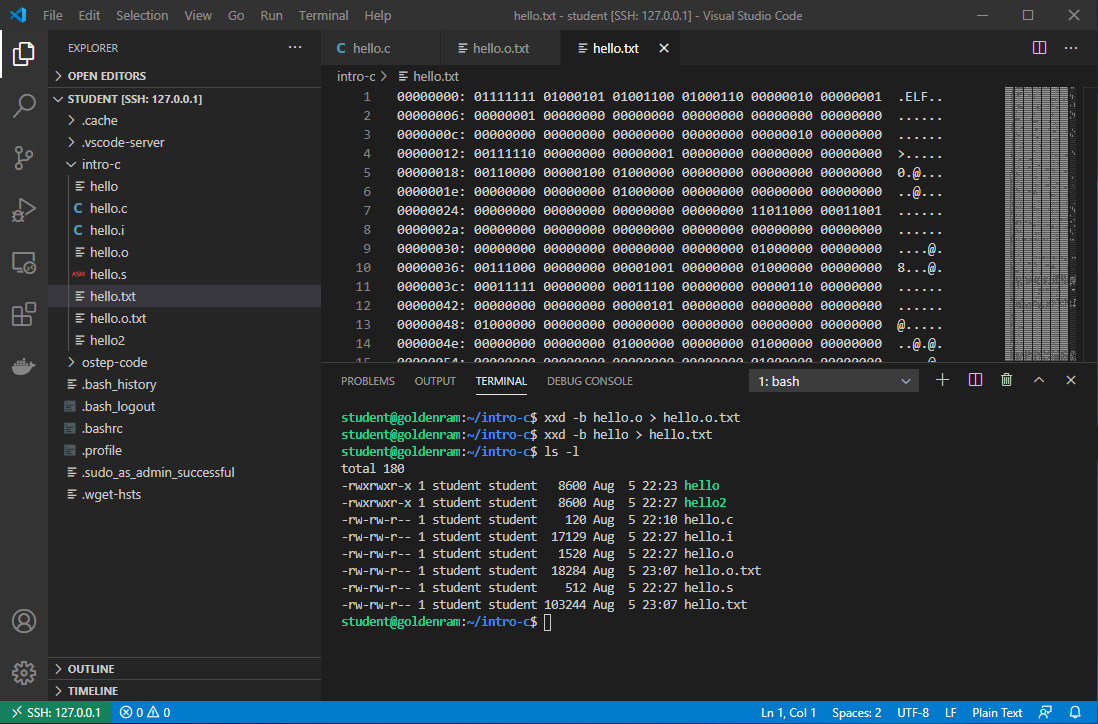Click line number 7 in editor gutter
Viewport: 1098px width, 724px height.
[x=367, y=211]
